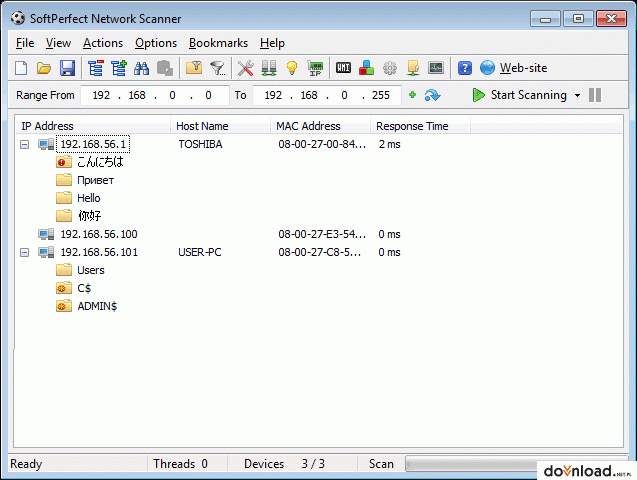The width and height of the screenshot is (637, 480).
Task: Open file with the folder icon
Action: [x=44, y=68]
